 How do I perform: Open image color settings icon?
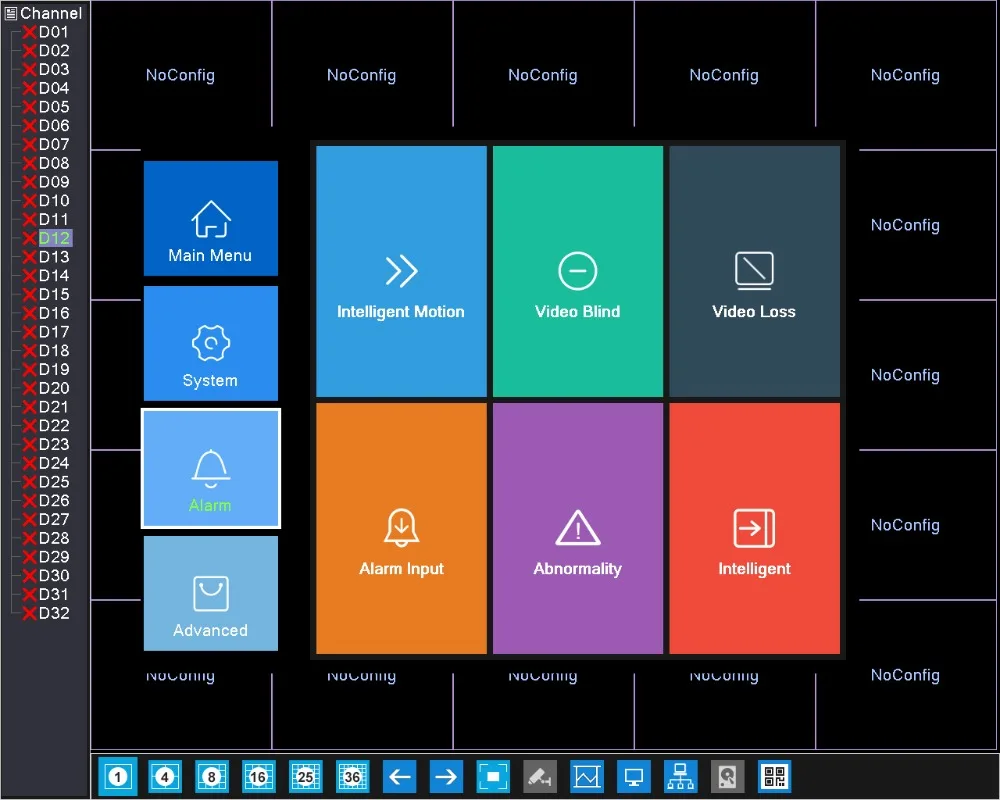pyautogui.click(x=587, y=776)
